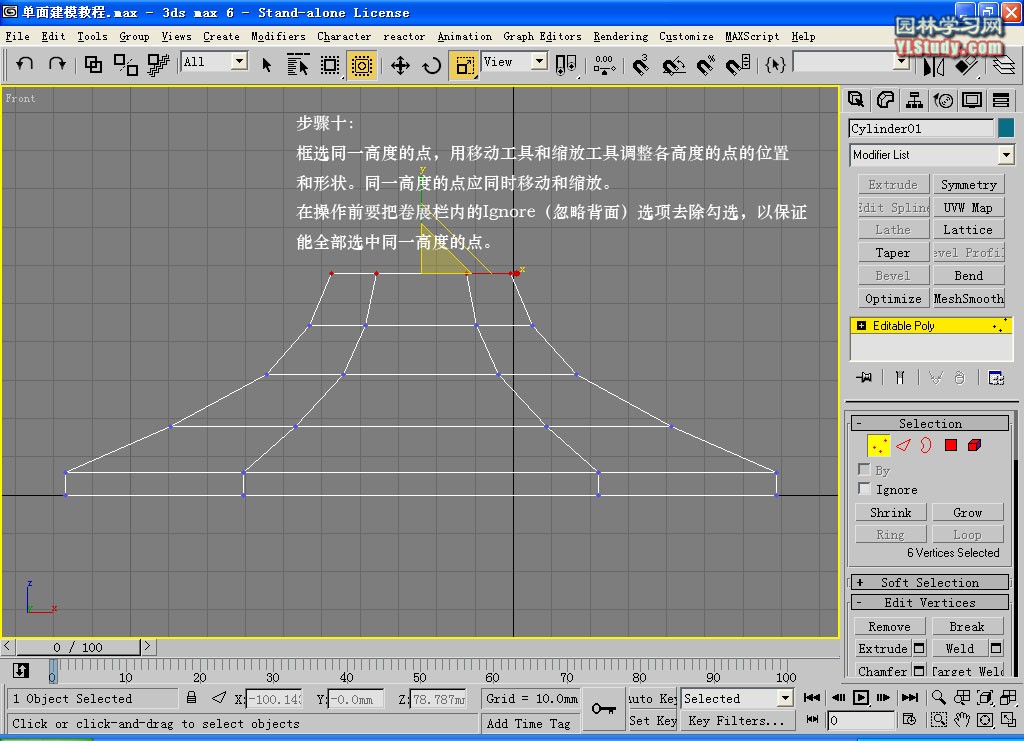Expand the Soft Selection rollout
Viewport: 1024px width, 741px height.
930,582
